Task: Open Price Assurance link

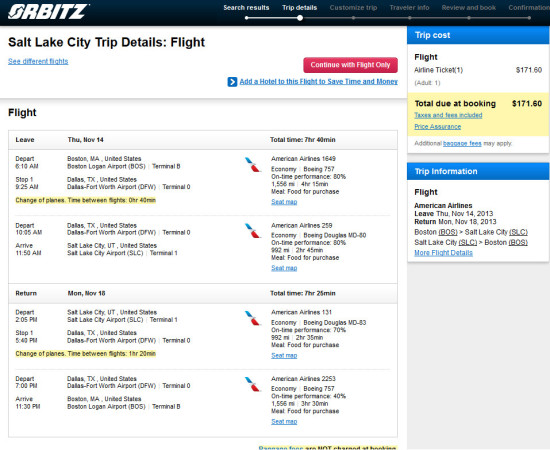Action: coord(438,127)
